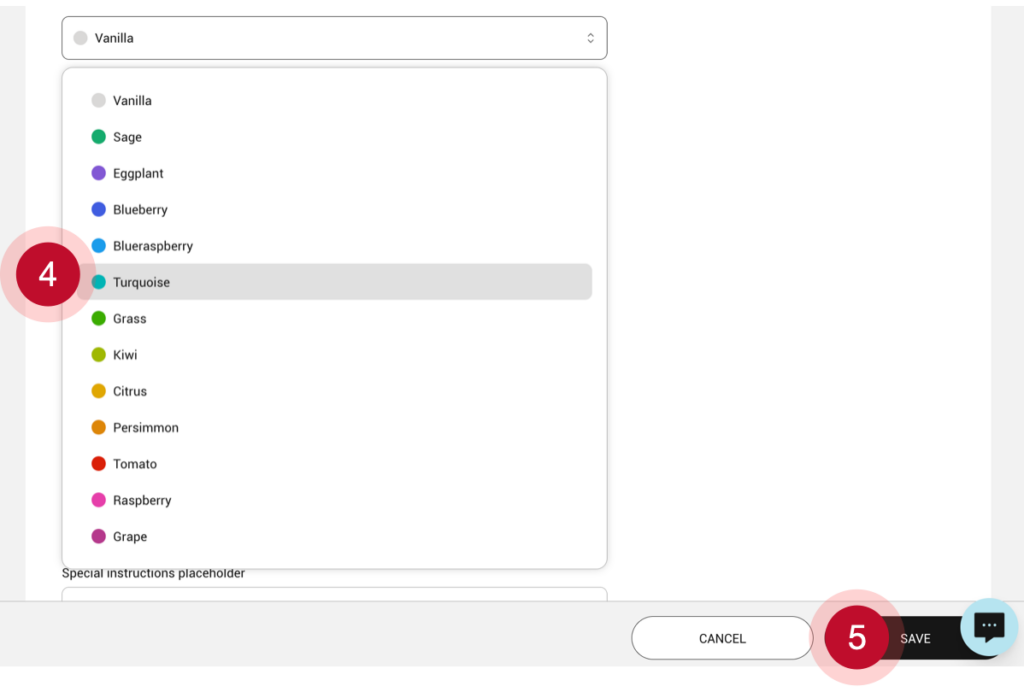Click the Special instructions placeholder input field
Image resolution: width=1024 pixels, height=692 pixels.
click(x=334, y=594)
